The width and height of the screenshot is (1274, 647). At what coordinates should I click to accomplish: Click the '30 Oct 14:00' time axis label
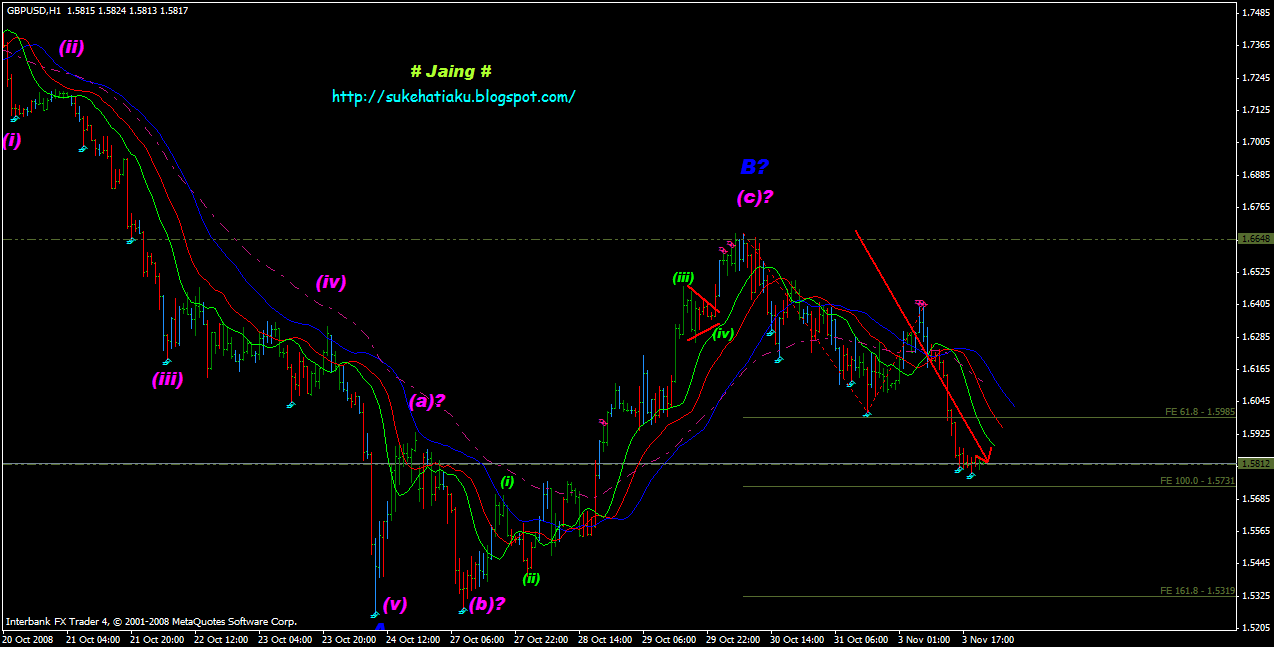(795, 639)
